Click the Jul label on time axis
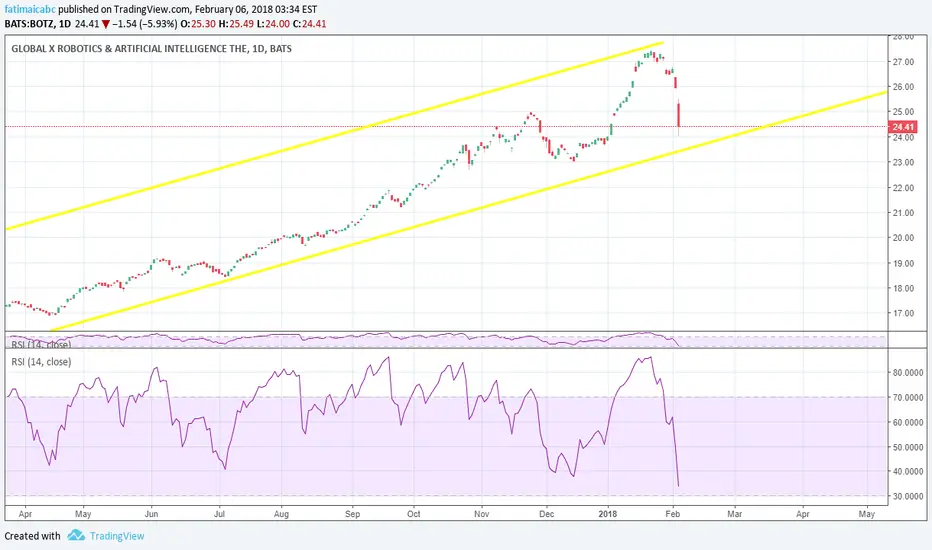Image resolution: width=932 pixels, height=550 pixels. tap(219, 514)
